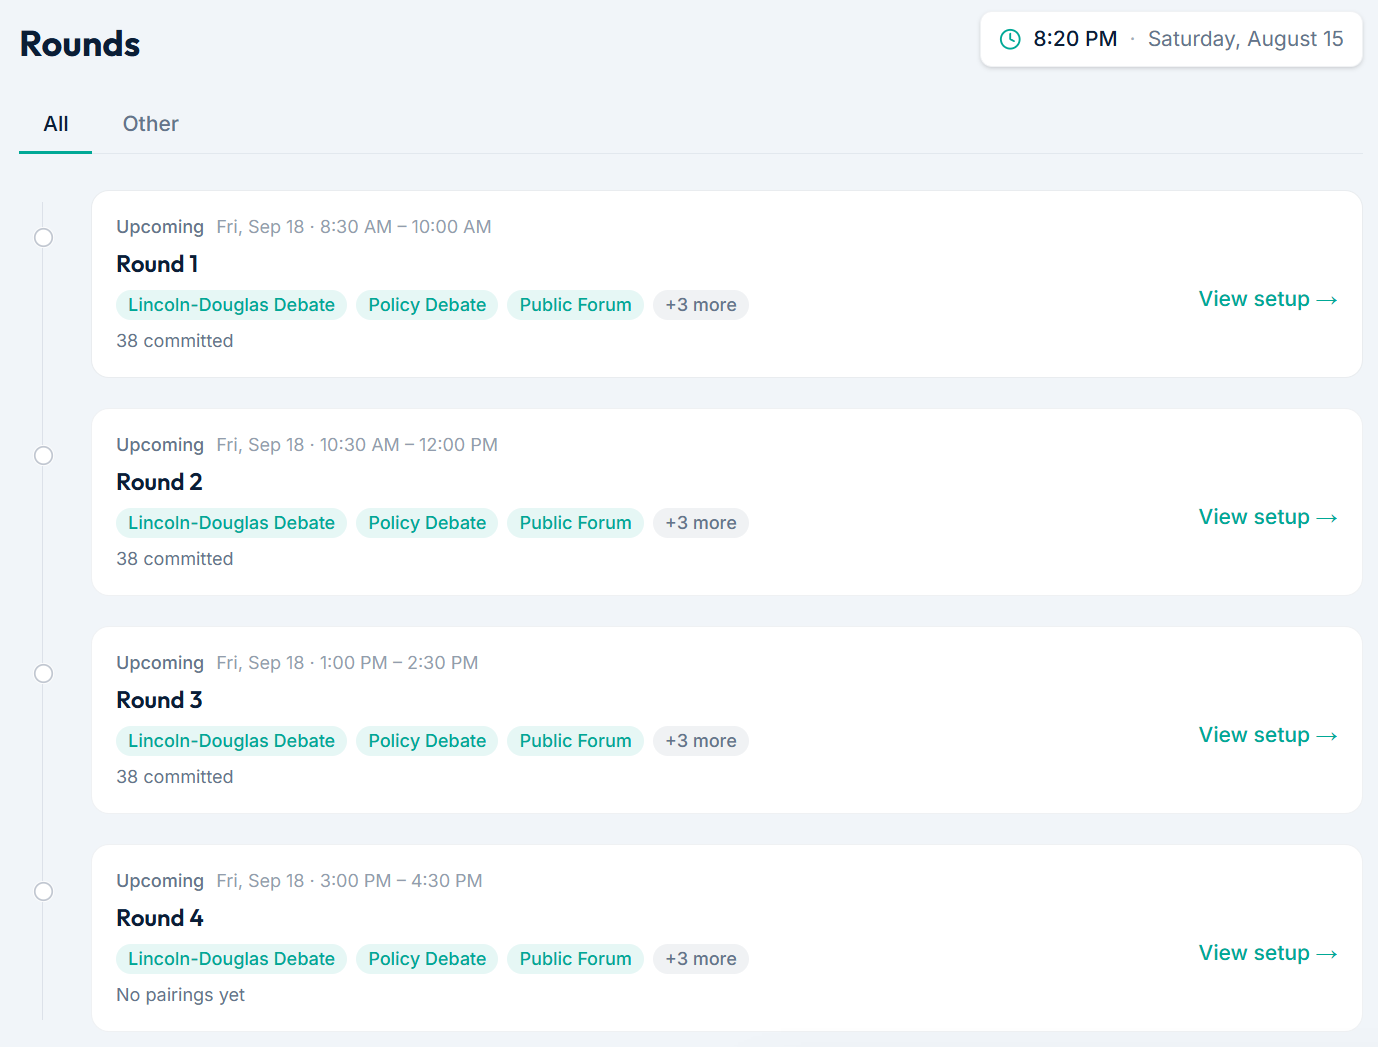Click the 8:30 AM – 10:00 AM time
Viewport: 1378px width, 1047px height.
tap(405, 227)
